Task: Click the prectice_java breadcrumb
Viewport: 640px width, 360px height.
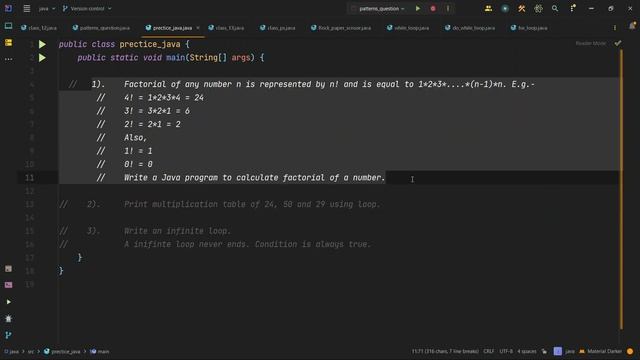Action: coord(62,351)
